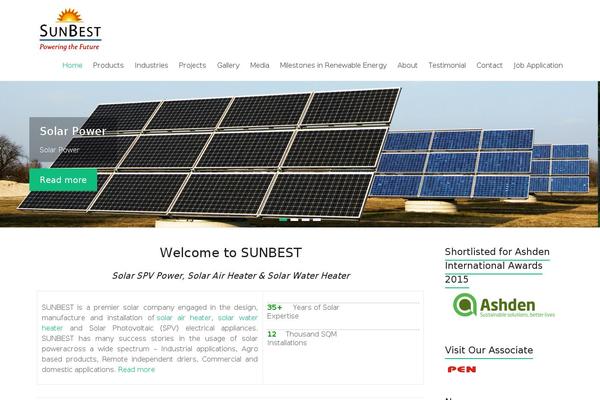Open the Contact page
Viewport: 600px width, 400px height.
(x=489, y=65)
